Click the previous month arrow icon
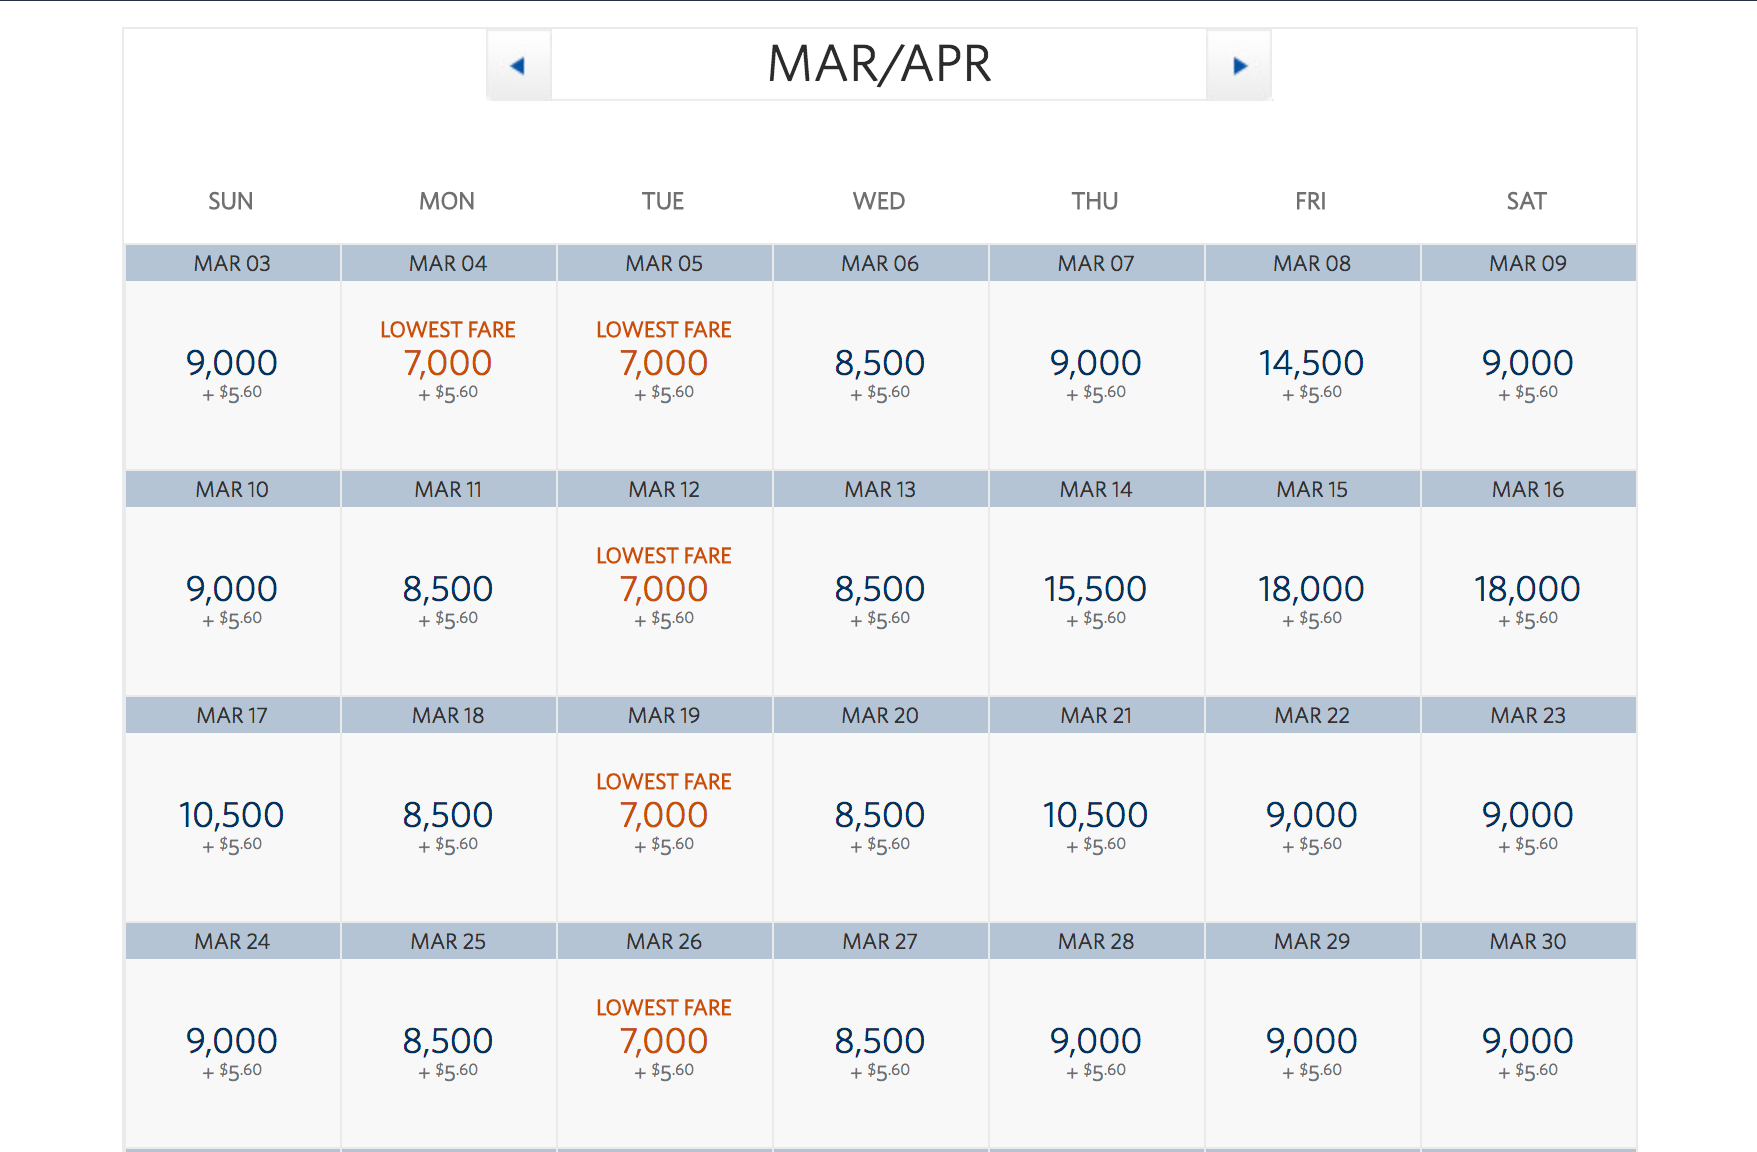 pos(518,66)
